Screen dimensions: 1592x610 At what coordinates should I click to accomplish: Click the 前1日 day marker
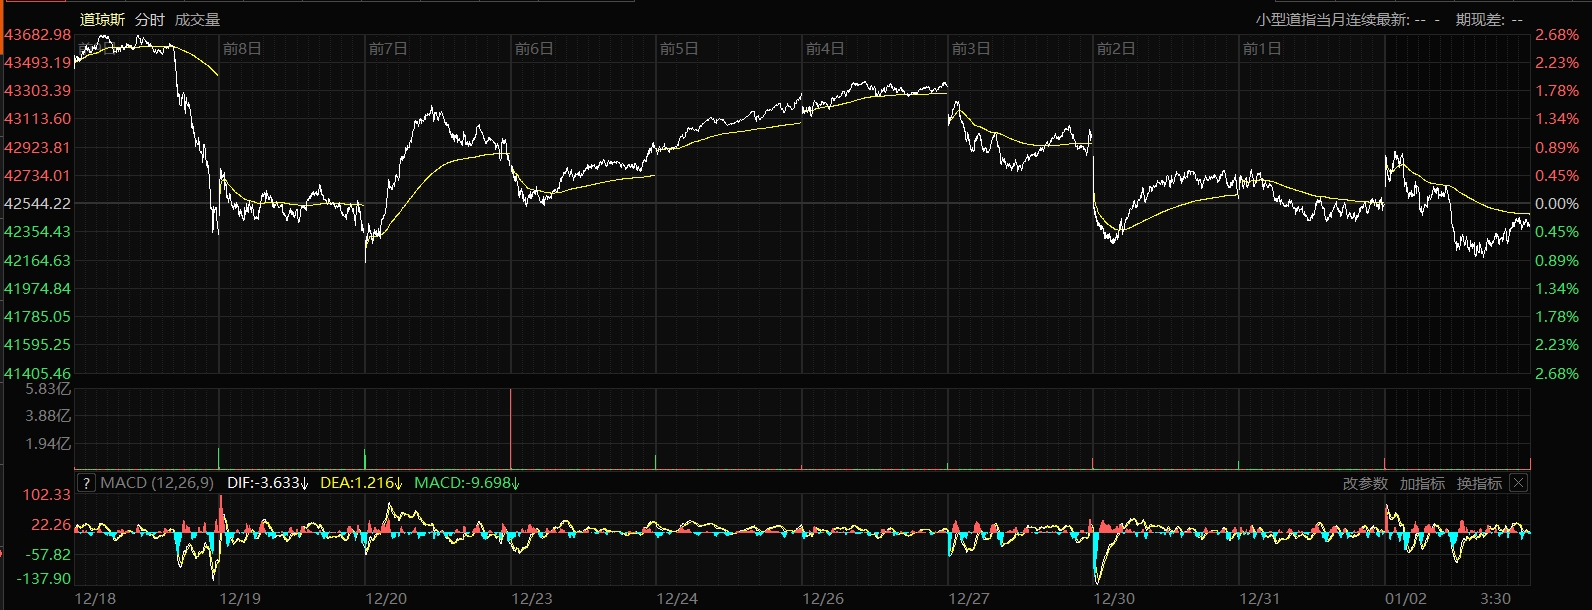pos(1261,48)
